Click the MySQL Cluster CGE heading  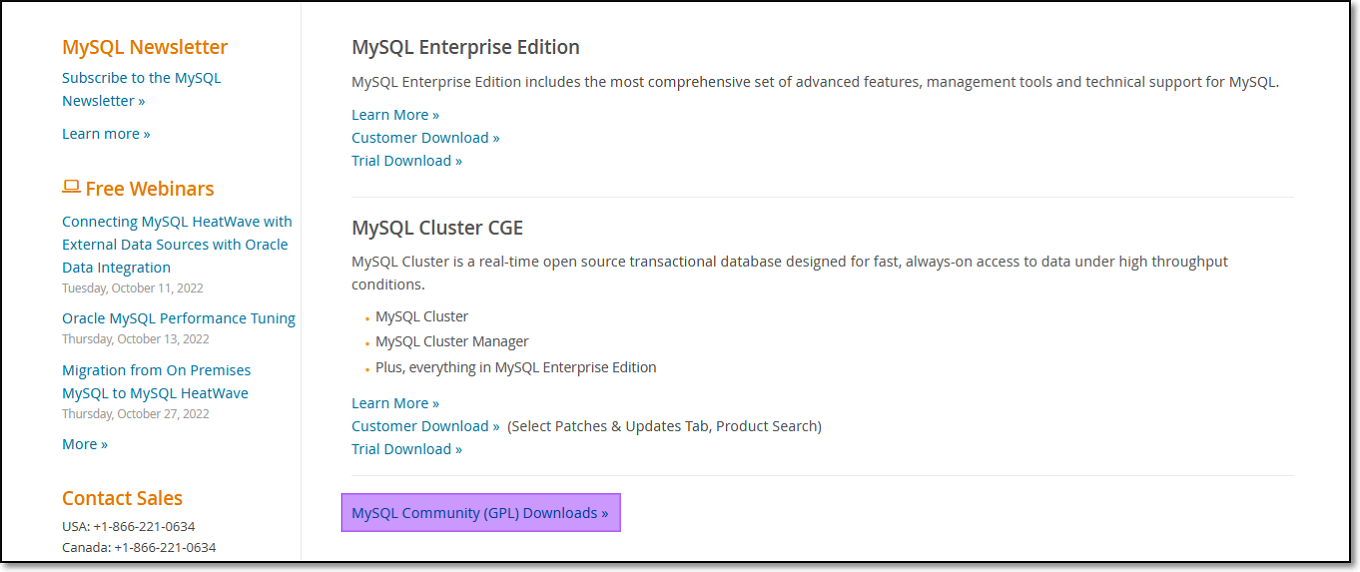pos(437,228)
